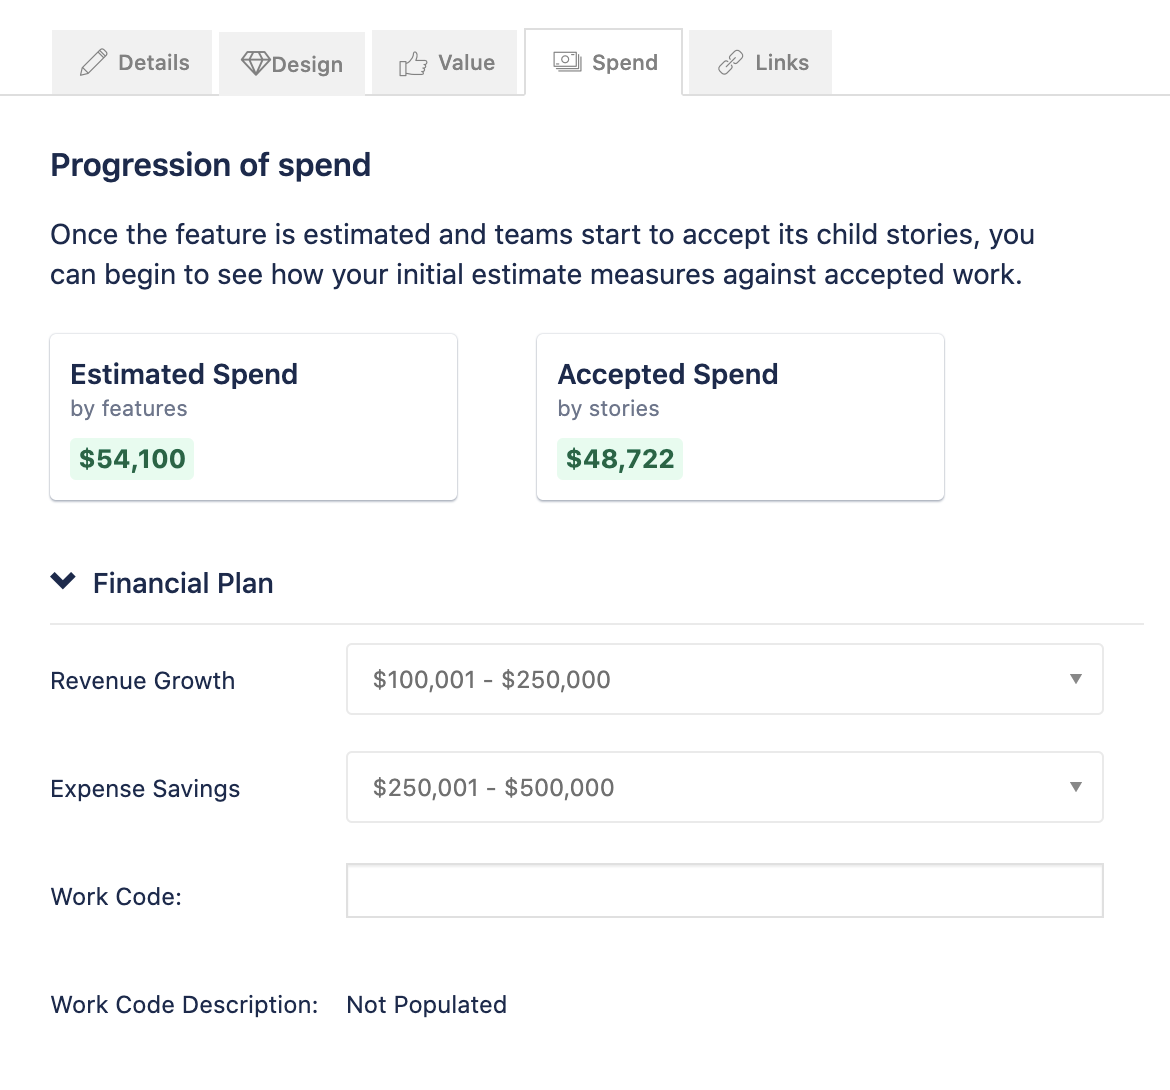Click the $48,722 accepted spend value
Image resolution: width=1170 pixels, height=1090 pixels.
620,459
